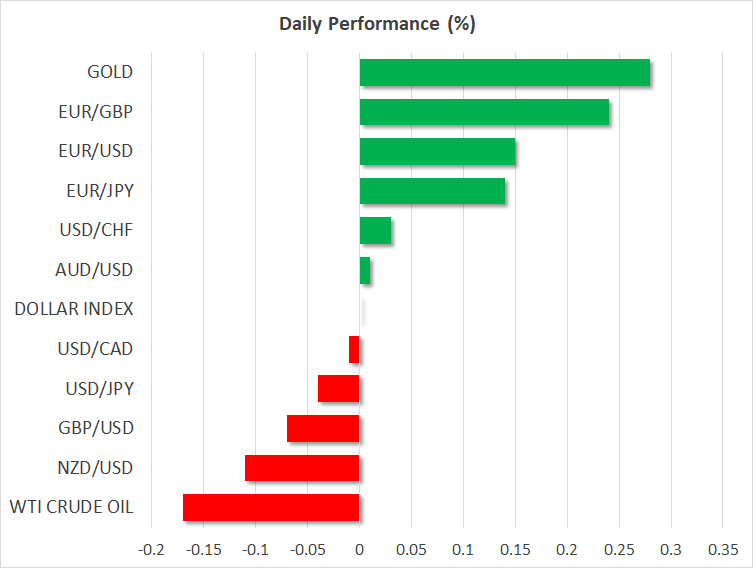Viewport: 753px width, 568px height.
Task: Click the chart title Daily Performance (%)
Action: [376, 24]
